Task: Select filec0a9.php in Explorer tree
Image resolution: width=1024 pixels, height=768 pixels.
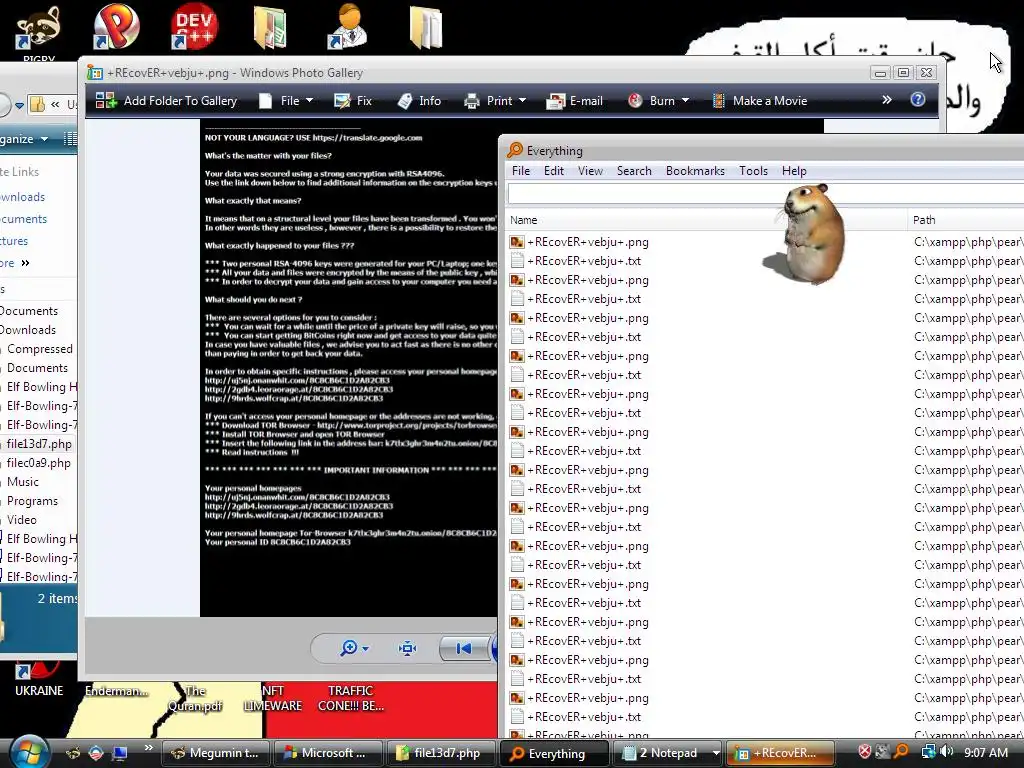Action: point(39,463)
